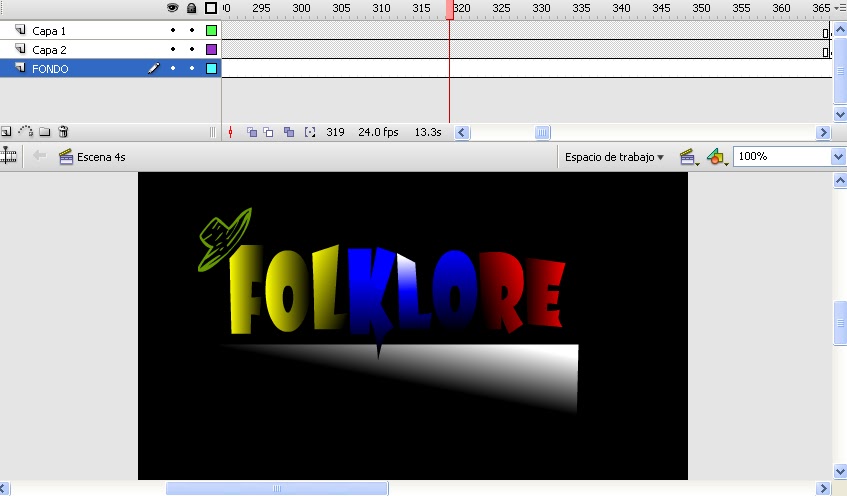
Task: Select the FONDO layer name
Action: (x=50, y=69)
